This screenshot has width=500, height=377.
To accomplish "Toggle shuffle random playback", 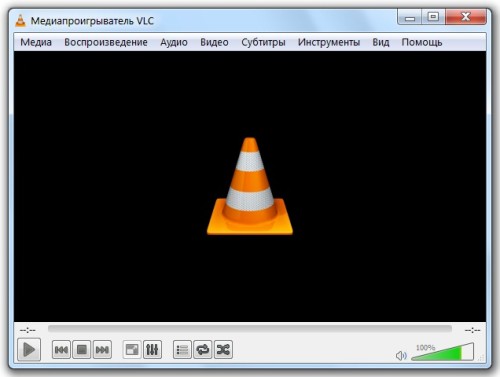I will point(223,350).
